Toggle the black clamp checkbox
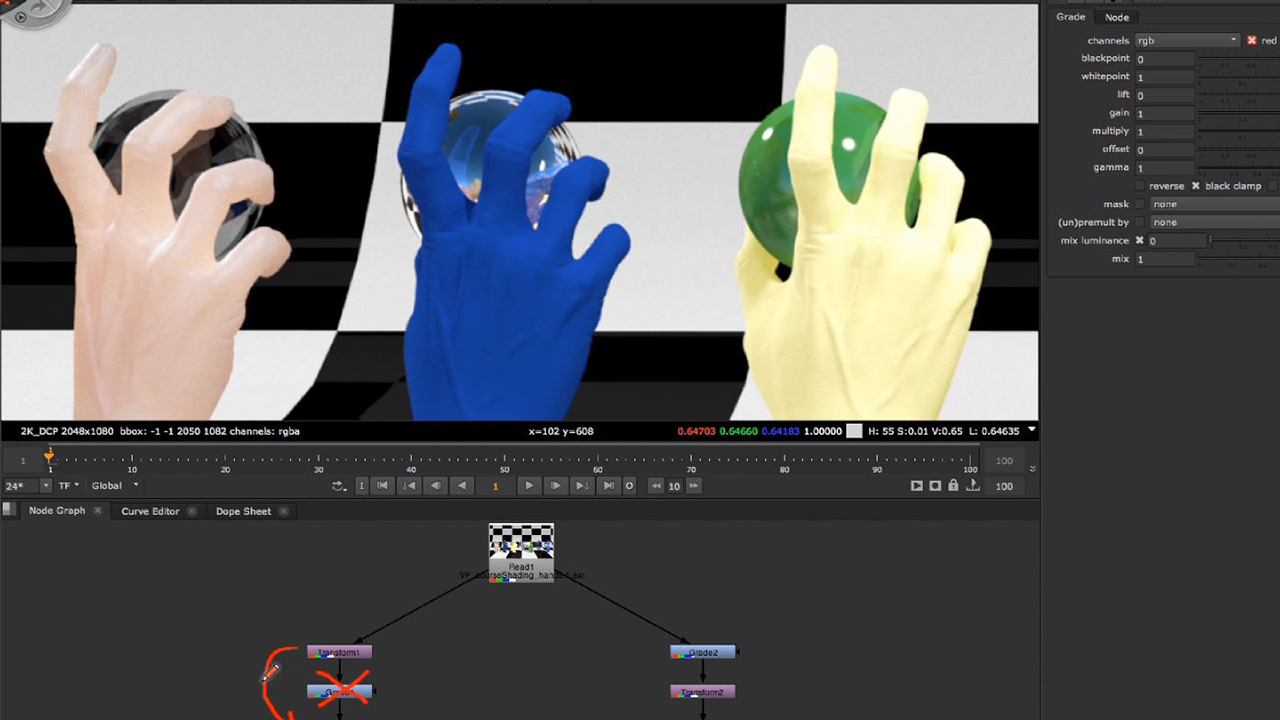This screenshot has height=720, width=1280. pyautogui.click(x=1195, y=186)
